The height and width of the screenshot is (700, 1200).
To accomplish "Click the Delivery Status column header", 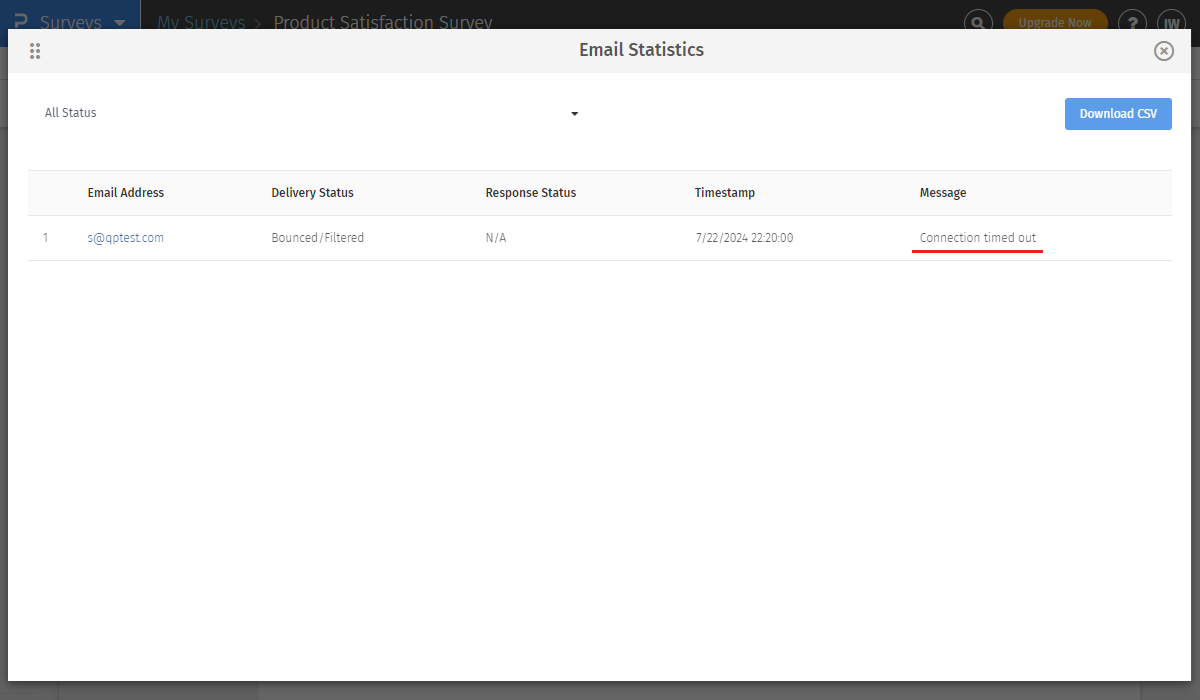I will pyautogui.click(x=312, y=193).
